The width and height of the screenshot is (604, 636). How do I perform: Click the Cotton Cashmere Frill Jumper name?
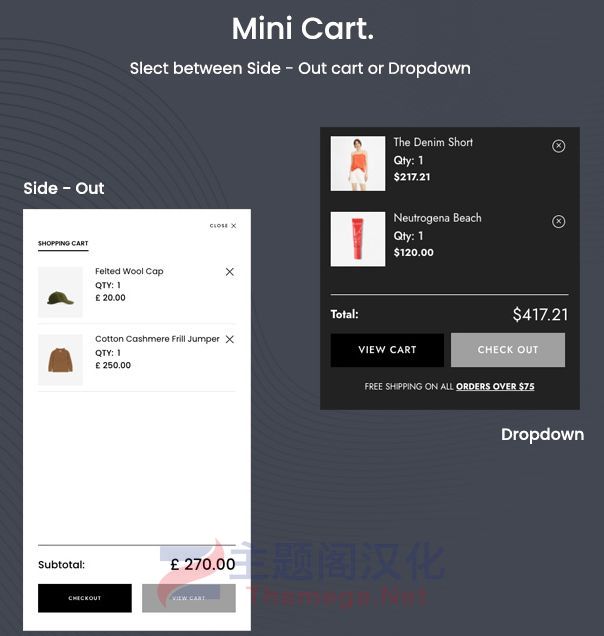[157, 339]
